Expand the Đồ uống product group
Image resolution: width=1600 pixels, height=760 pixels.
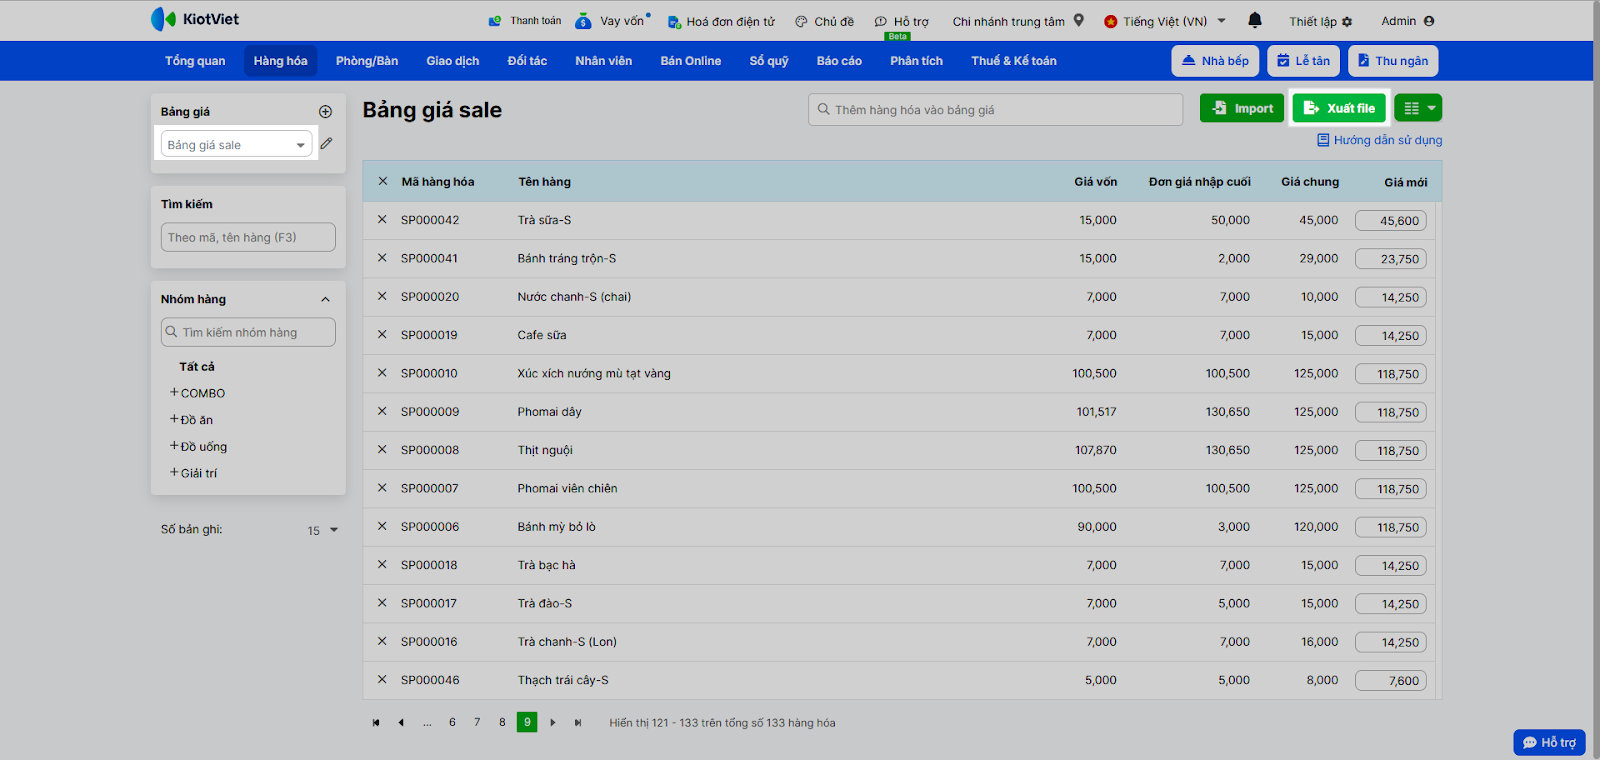[x=174, y=446]
